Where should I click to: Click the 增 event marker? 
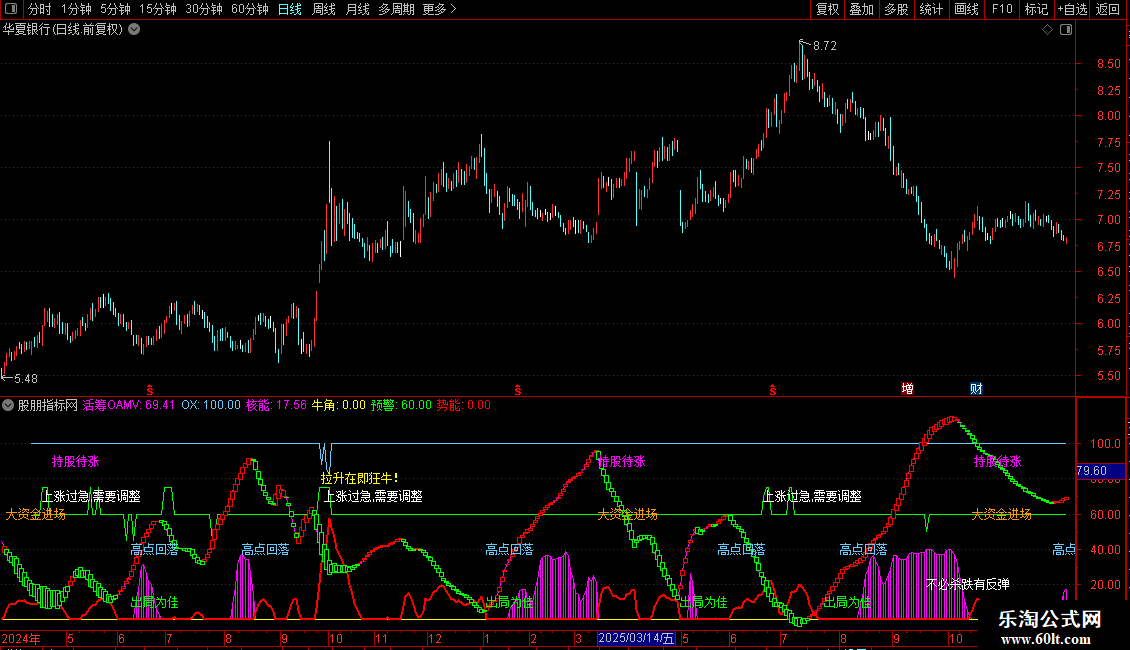point(907,388)
